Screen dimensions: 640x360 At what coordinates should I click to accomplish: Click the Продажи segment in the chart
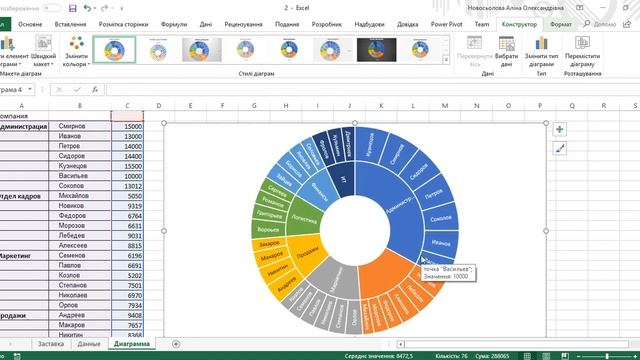pos(307,253)
